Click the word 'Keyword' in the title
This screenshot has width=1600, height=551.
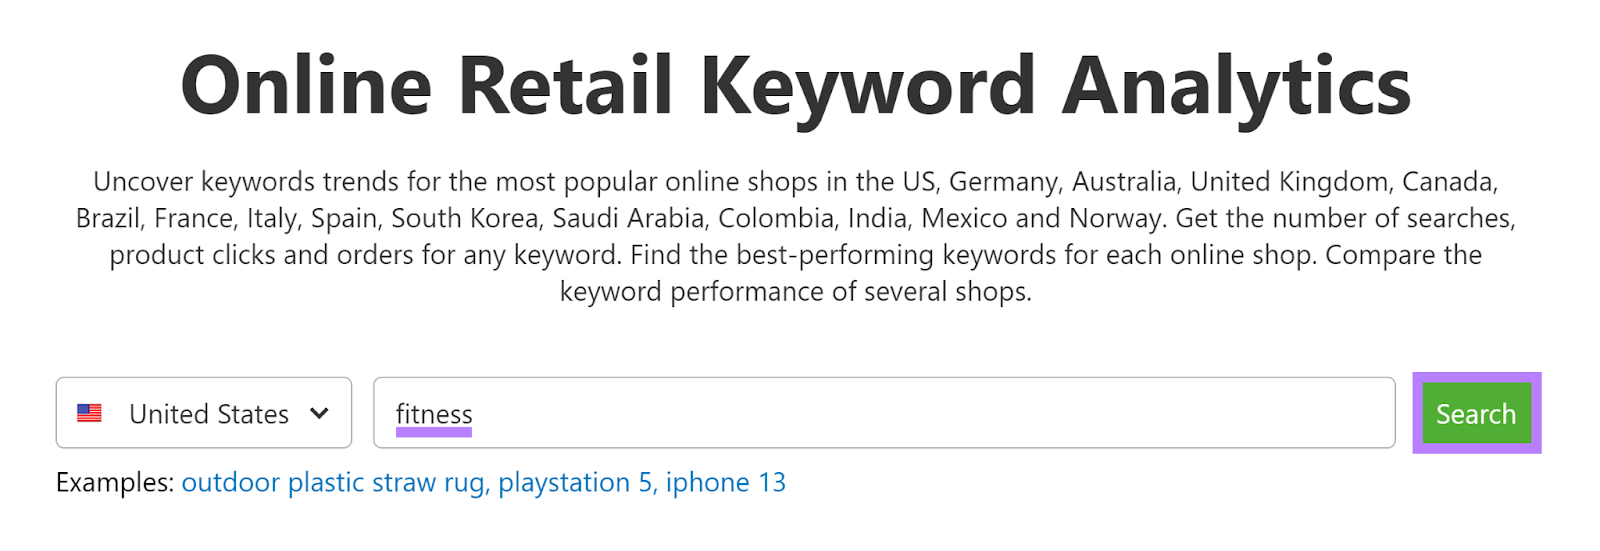pos(867,87)
